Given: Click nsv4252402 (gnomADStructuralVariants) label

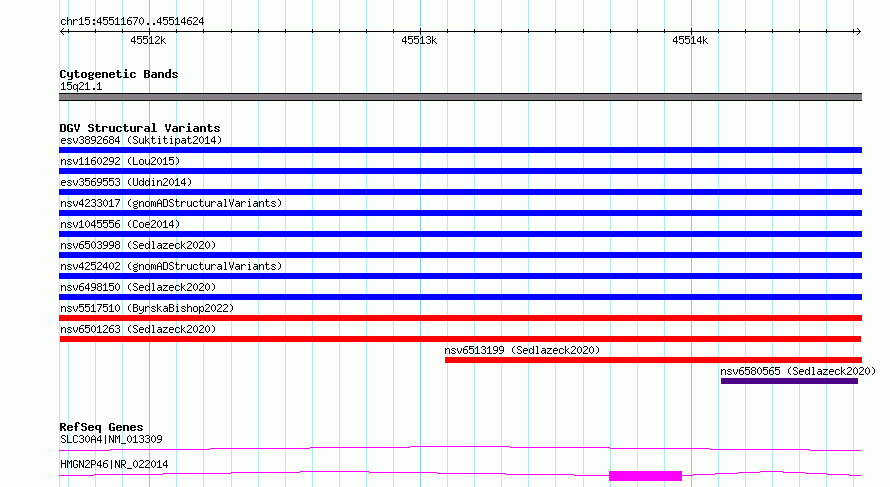Looking at the screenshot, I should [x=171, y=266].
